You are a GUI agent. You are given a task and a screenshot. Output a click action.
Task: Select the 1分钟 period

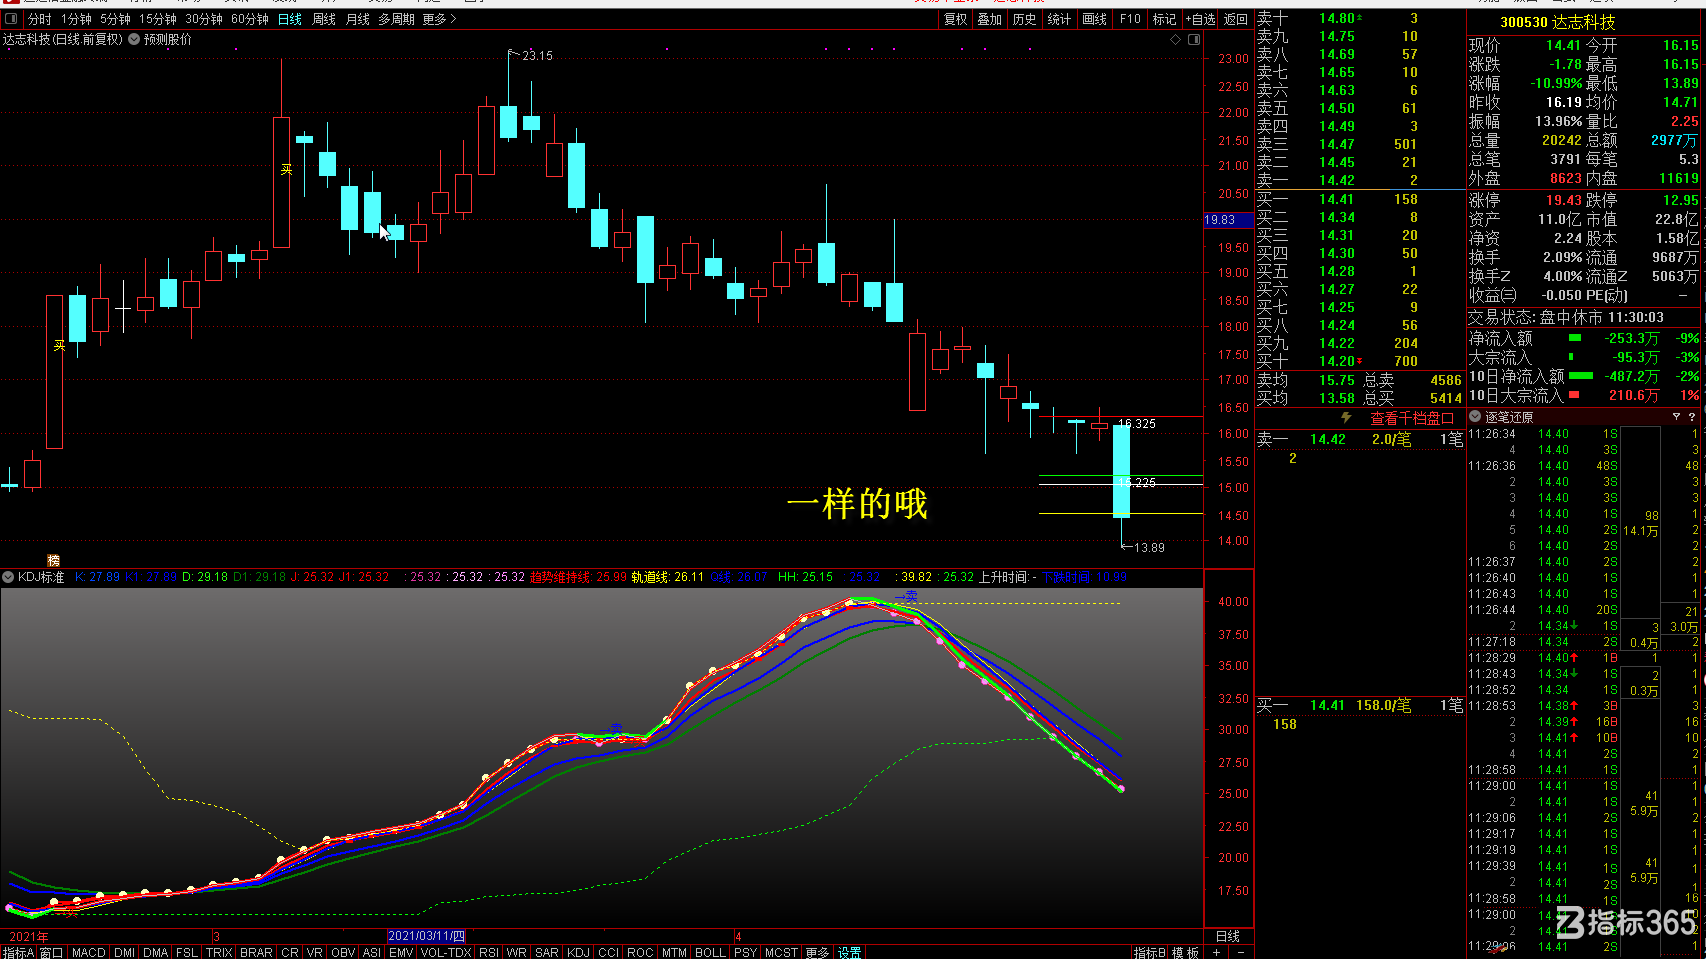point(76,19)
